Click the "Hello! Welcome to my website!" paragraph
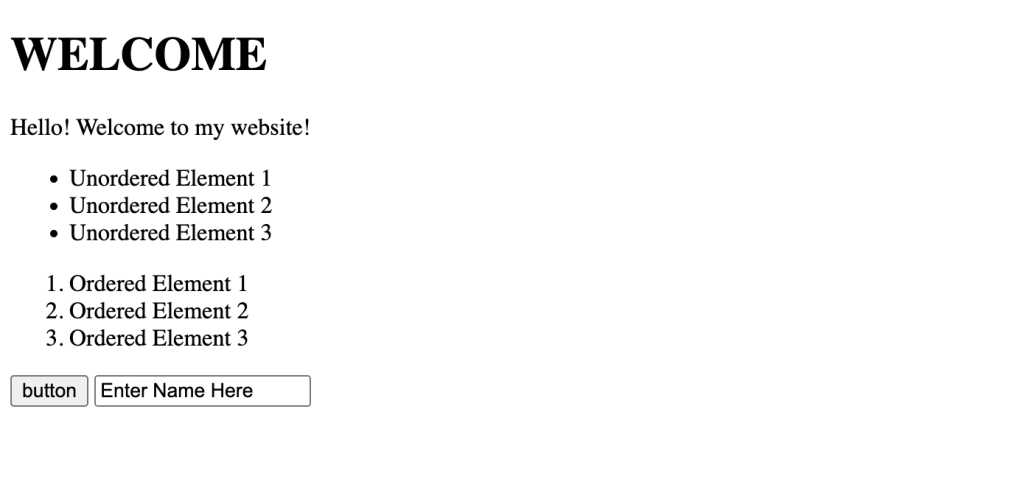The height and width of the screenshot is (479, 1023). [160, 128]
